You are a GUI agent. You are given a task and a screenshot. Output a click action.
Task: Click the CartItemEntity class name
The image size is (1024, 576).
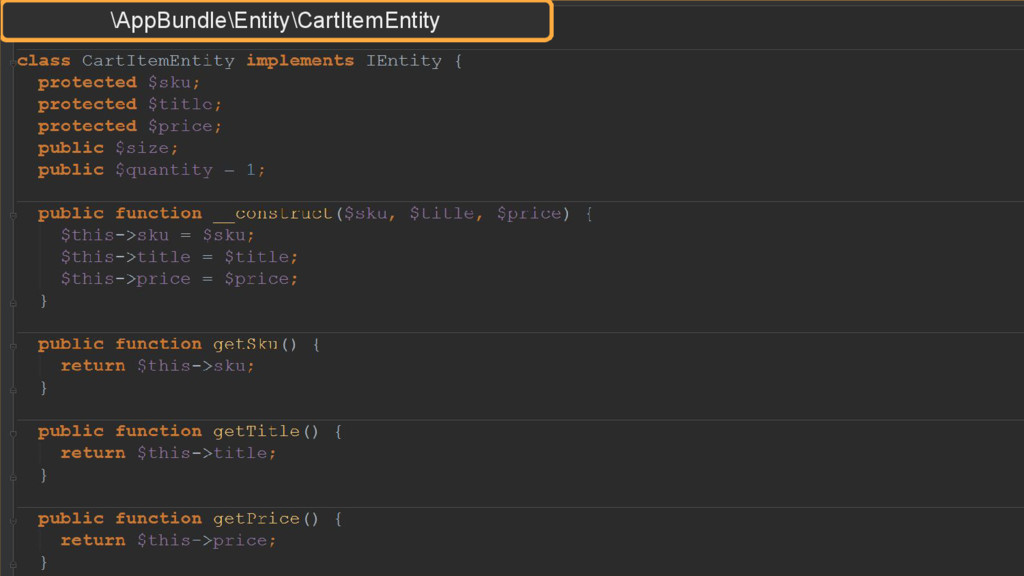(x=158, y=61)
